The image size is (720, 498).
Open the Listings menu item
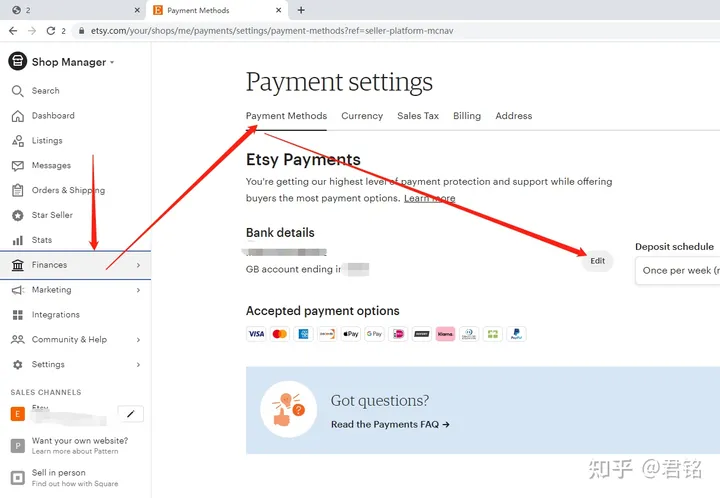[75, 140]
